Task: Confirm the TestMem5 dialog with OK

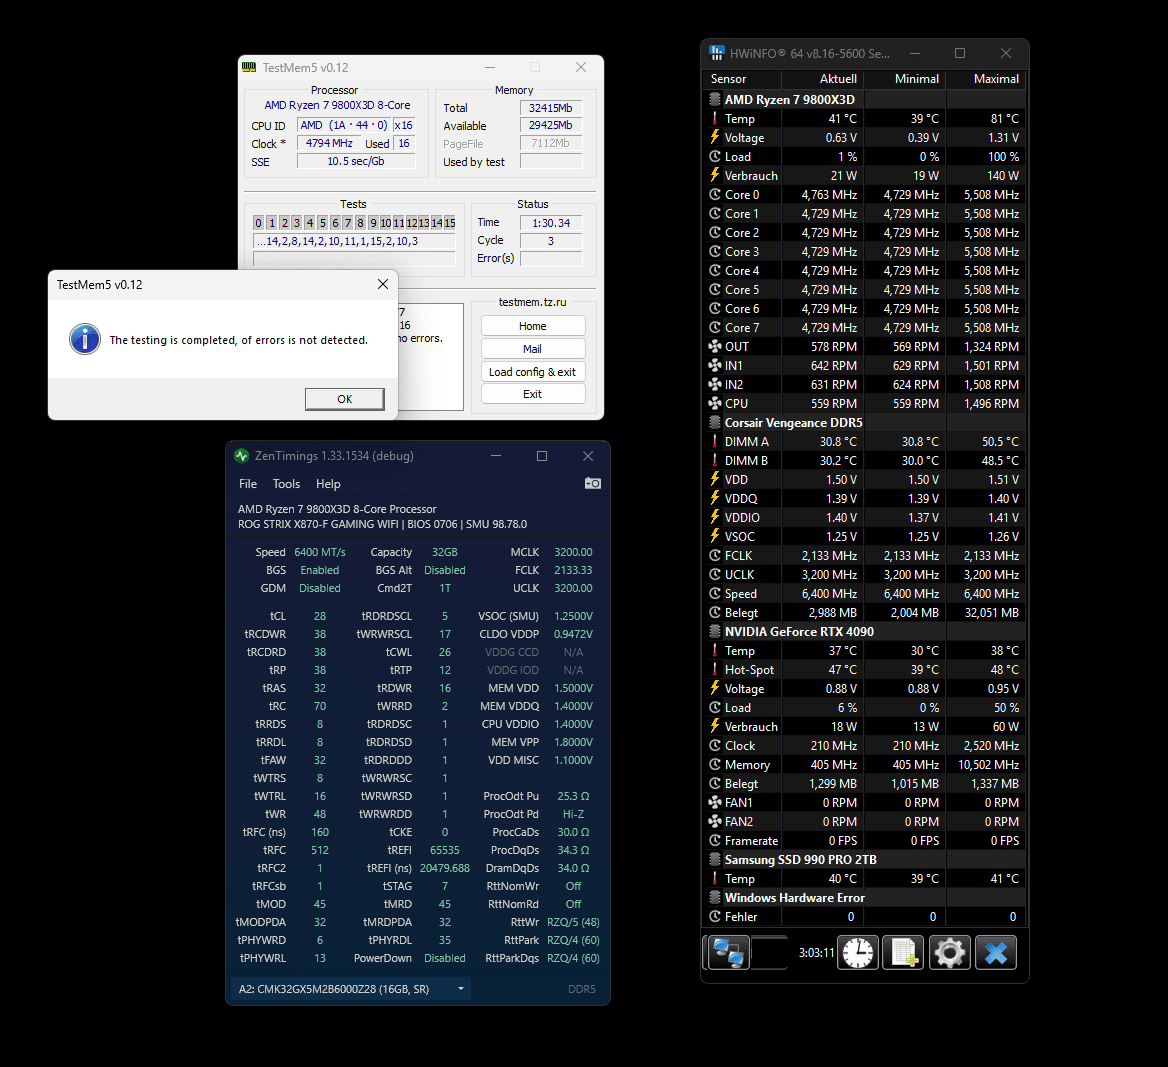Action: coord(345,399)
